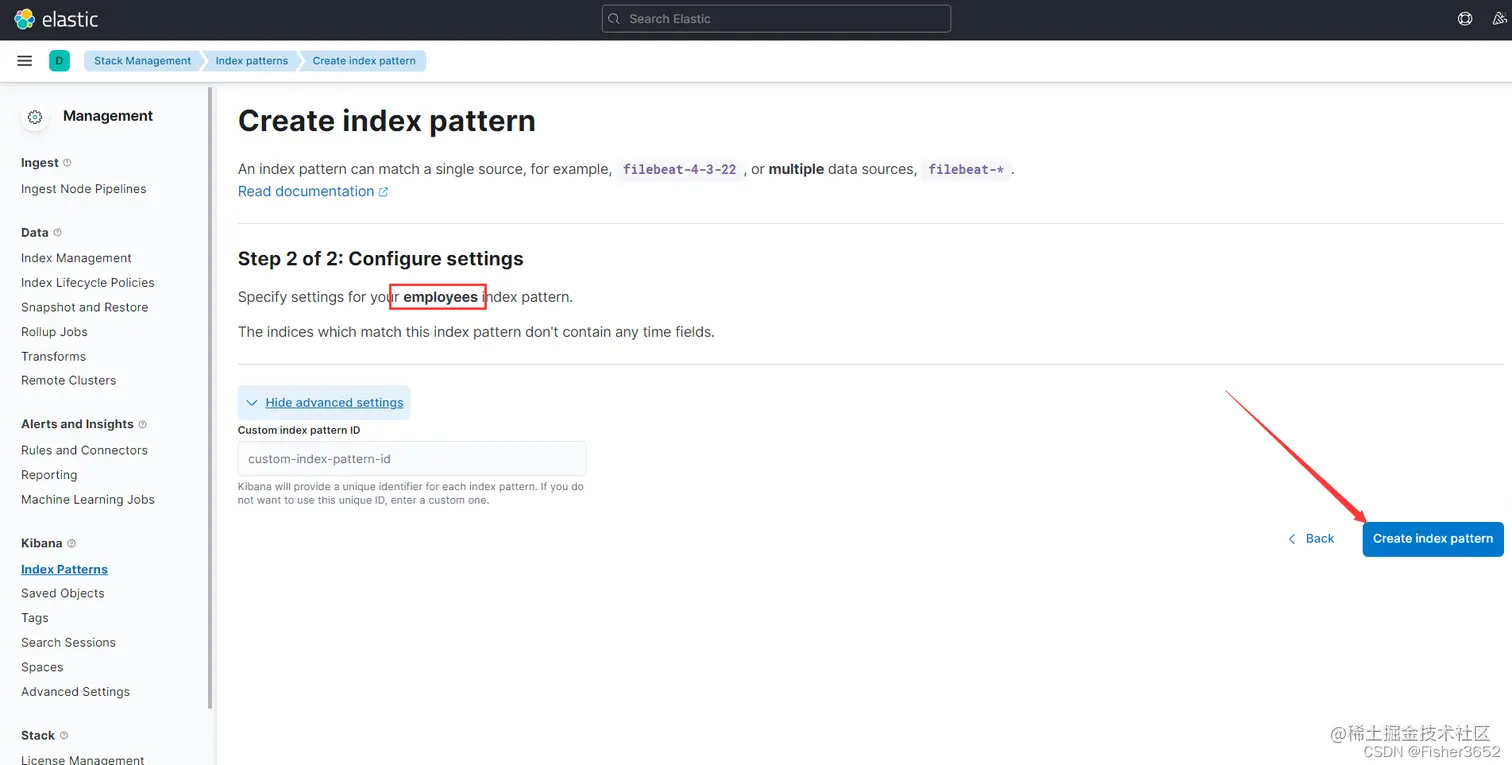
Task: Open Ingest Node Pipelines
Action: click(x=84, y=189)
